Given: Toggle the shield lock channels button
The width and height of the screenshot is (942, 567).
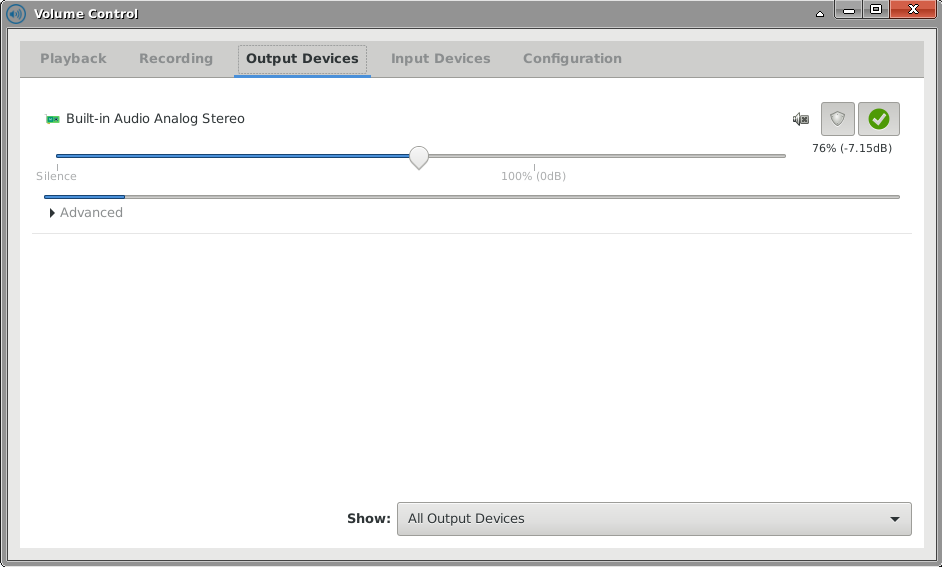Looking at the screenshot, I should (x=838, y=119).
